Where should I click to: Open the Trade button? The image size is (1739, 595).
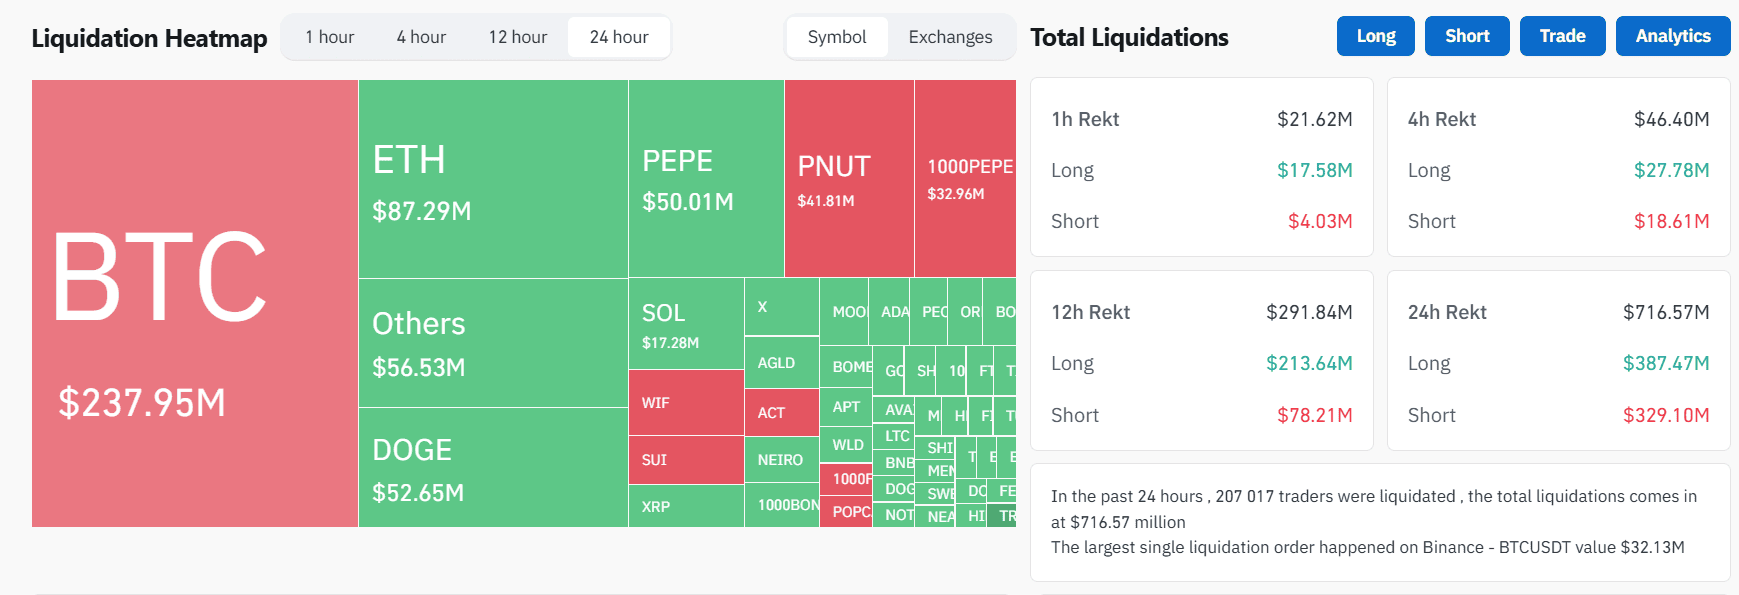[x=1562, y=36]
